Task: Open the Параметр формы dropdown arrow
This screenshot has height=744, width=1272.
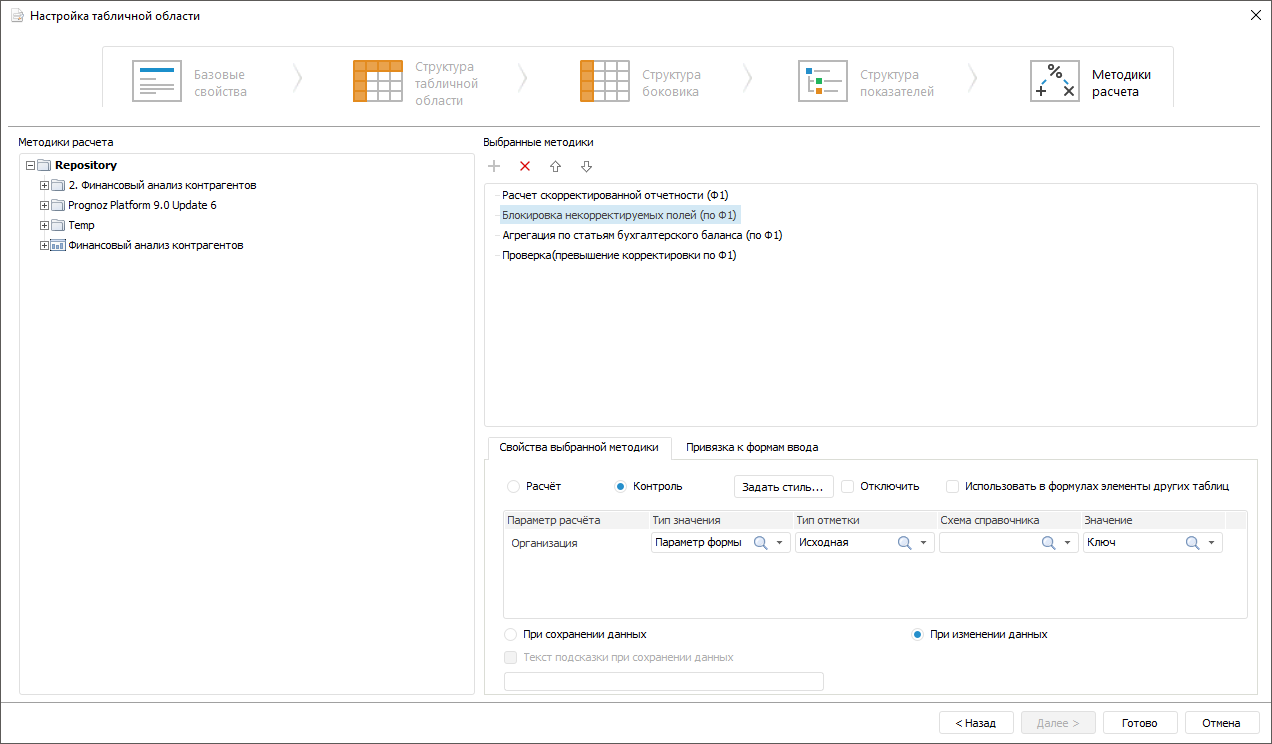Action: 780,543
